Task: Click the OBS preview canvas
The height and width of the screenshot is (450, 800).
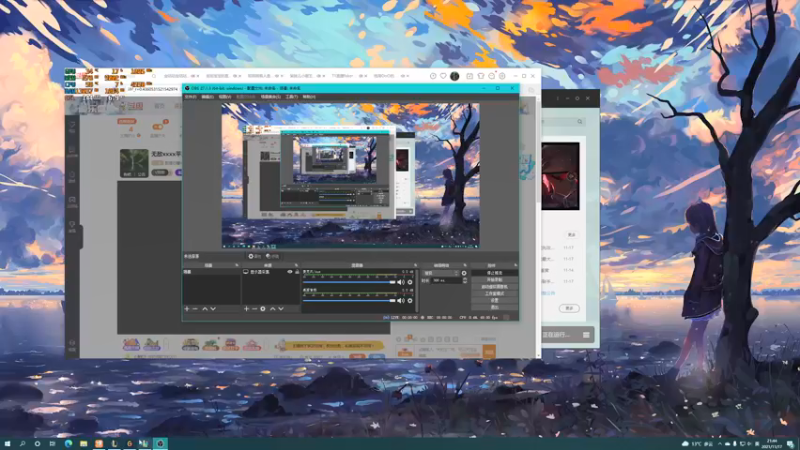Action: [x=351, y=176]
